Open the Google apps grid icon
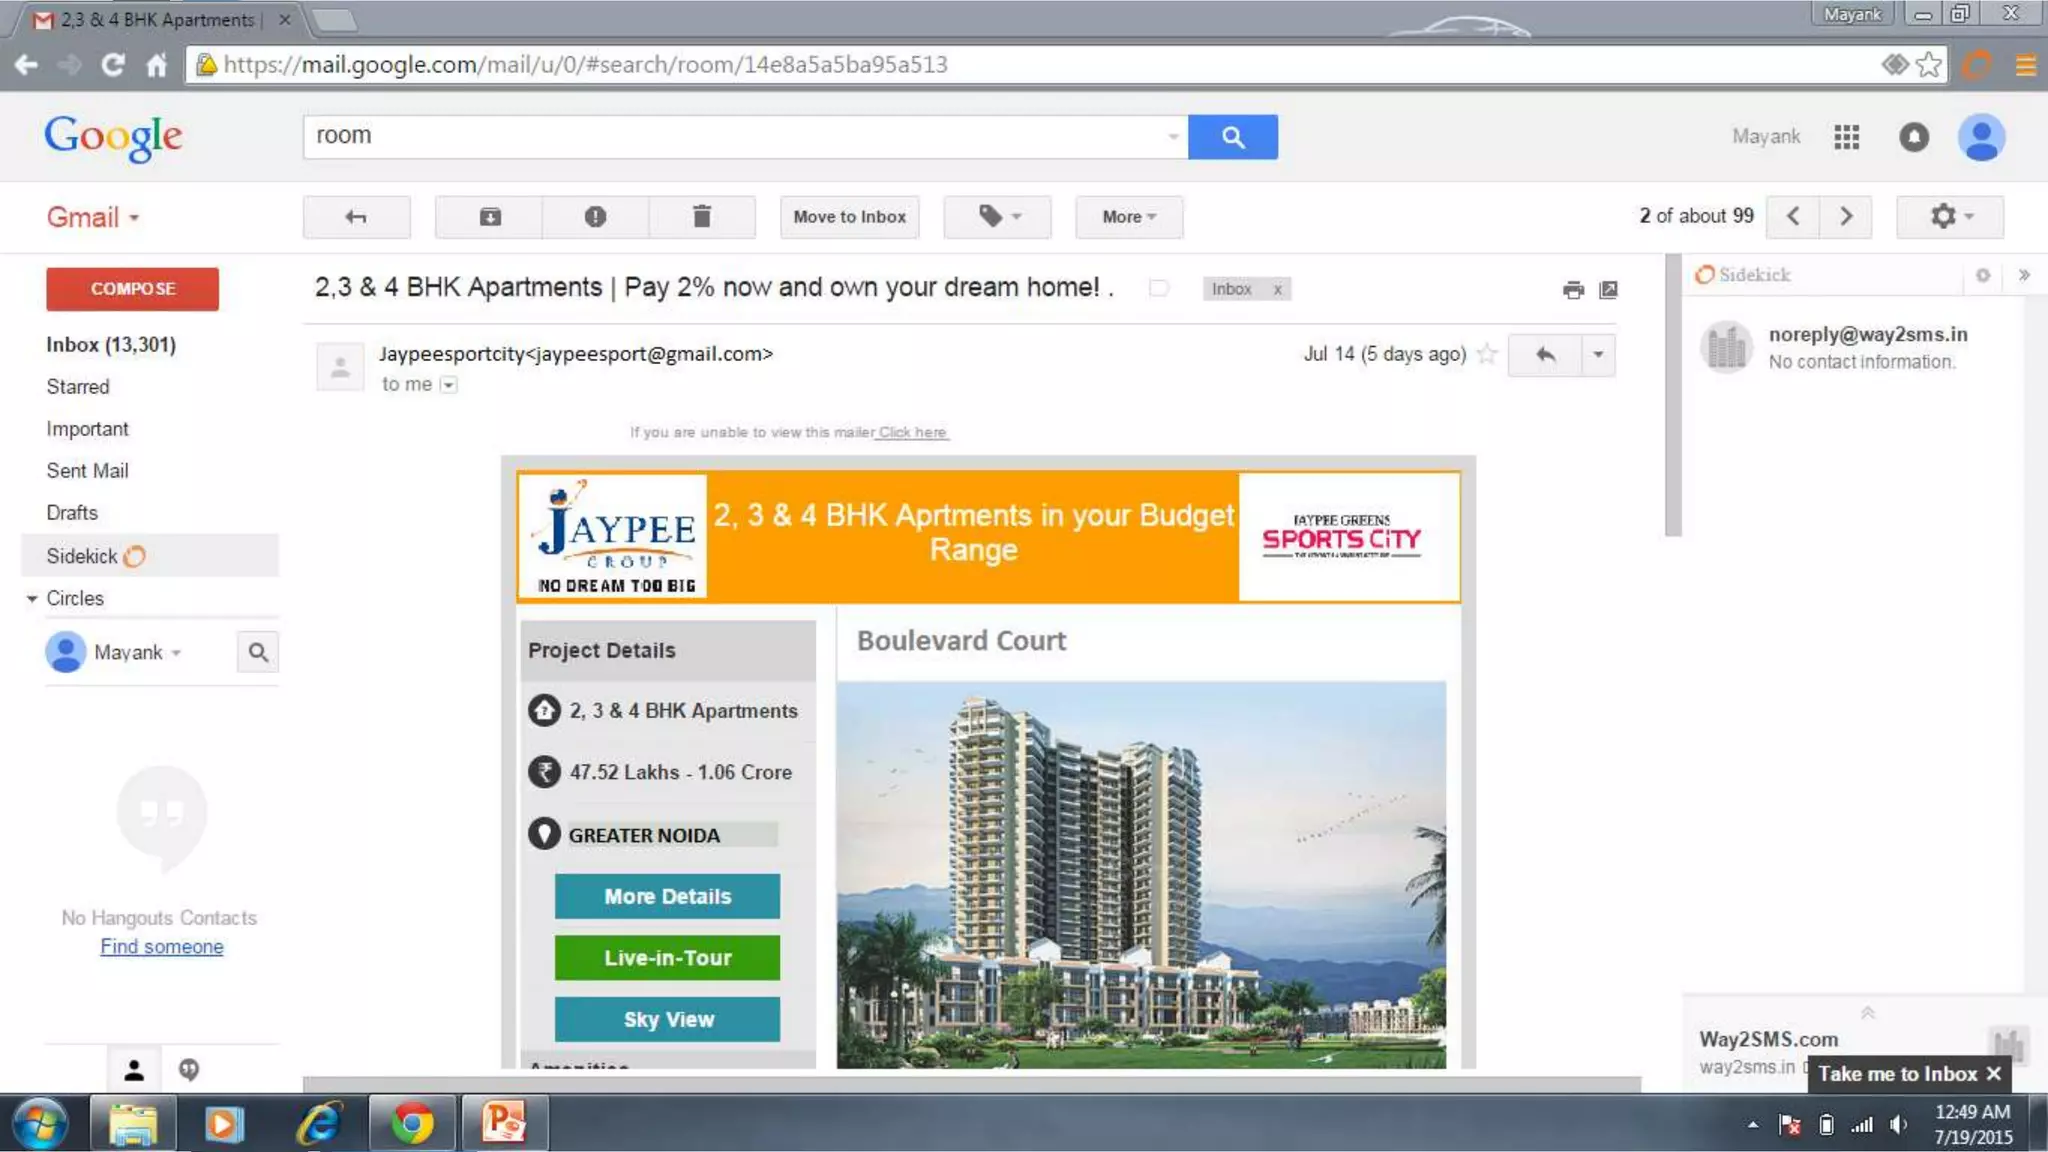The height and width of the screenshot is (1152, 2048). pos(1846,137)
